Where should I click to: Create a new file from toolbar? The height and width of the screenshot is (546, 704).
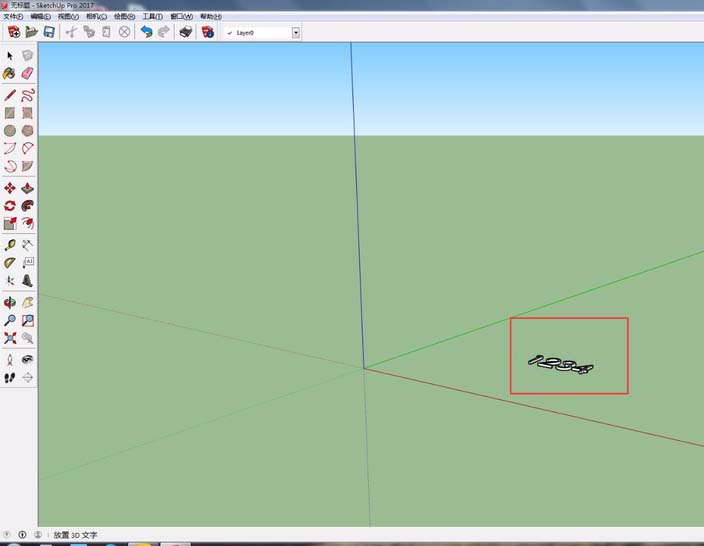point(14,32)
